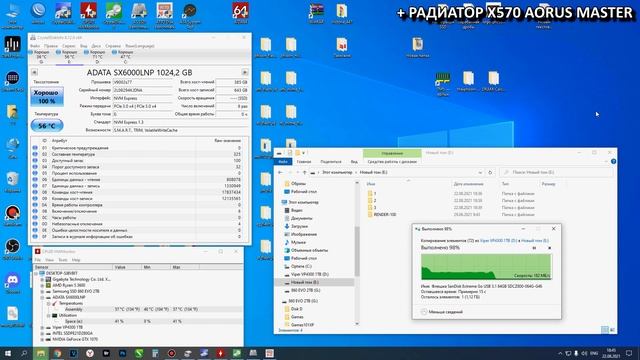Image resolution: width=640 pixels, height=360 pixels.
Task: Open Tools menu in HWMonitor
Action: click(x=63, y=260)
